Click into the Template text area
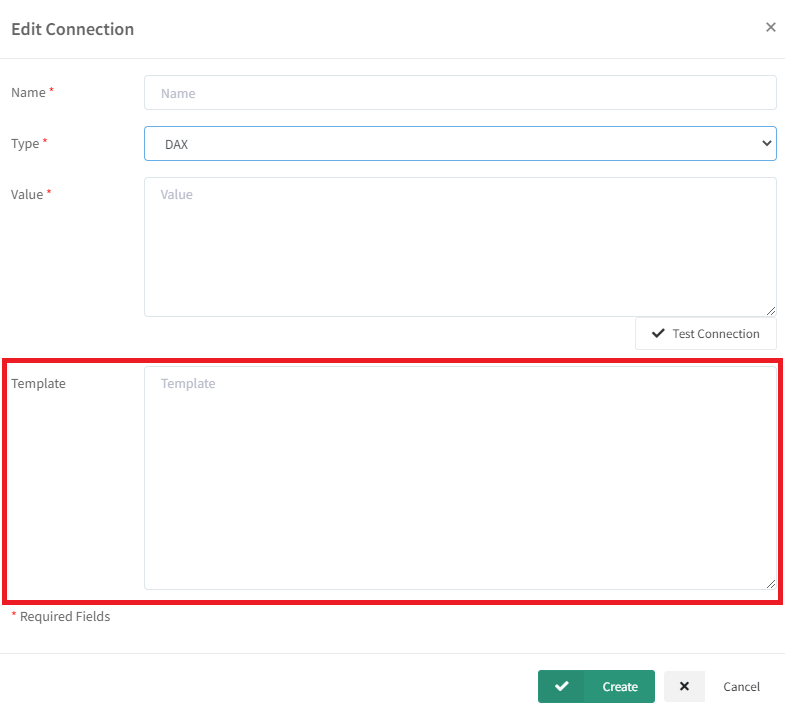The image size is (785, 712). (x=460, y=478)
